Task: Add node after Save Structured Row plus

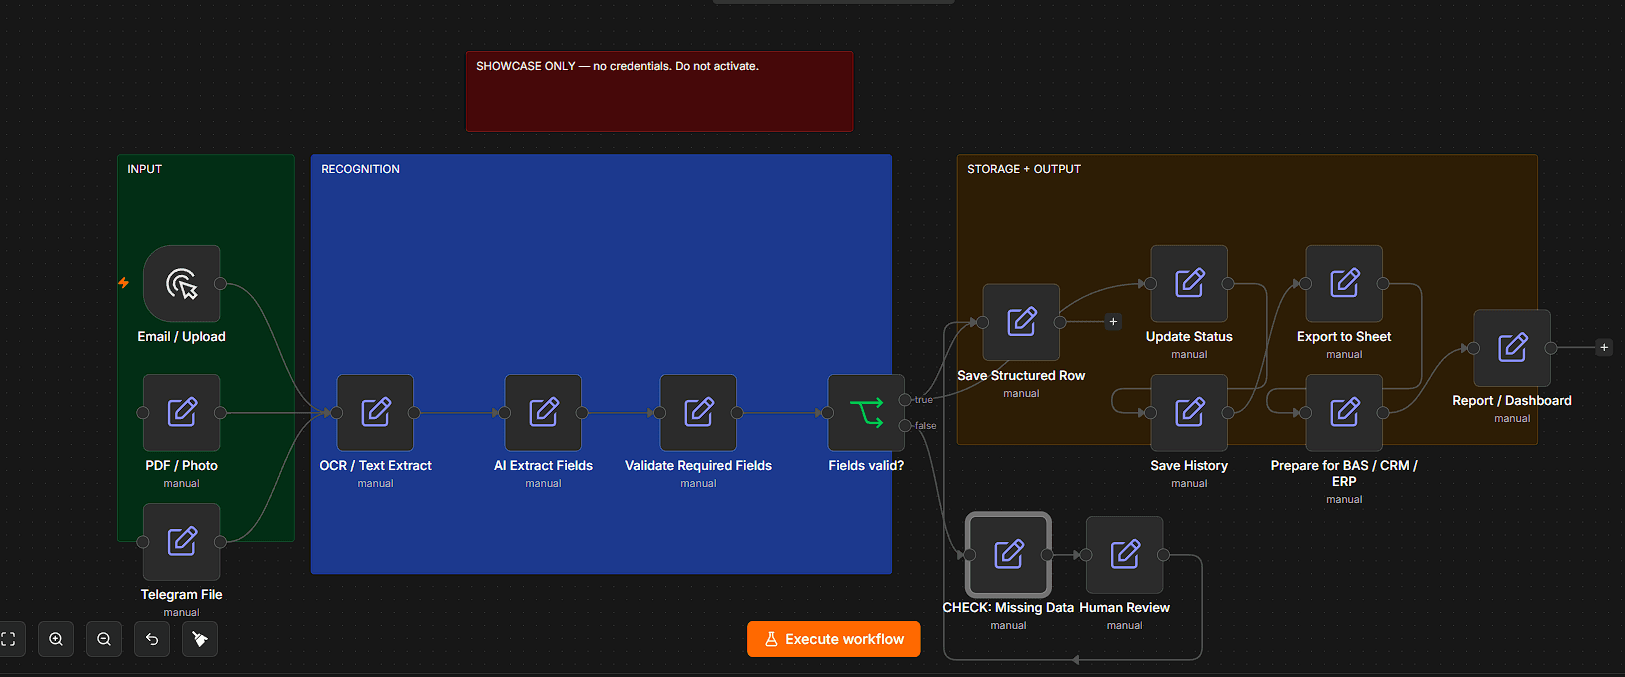Action: click(x=1113, y=322)
